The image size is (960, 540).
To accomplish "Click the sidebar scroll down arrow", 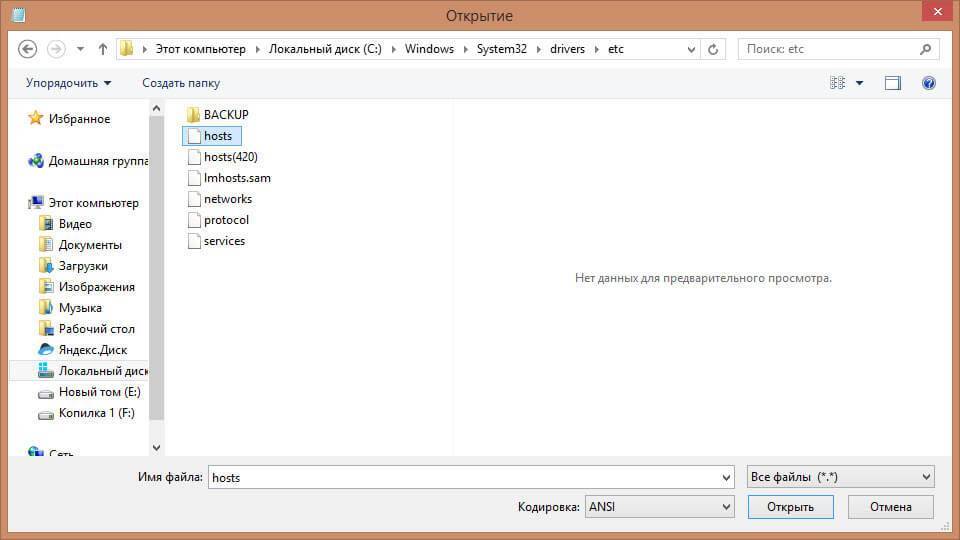I will [x=156, y=448].
